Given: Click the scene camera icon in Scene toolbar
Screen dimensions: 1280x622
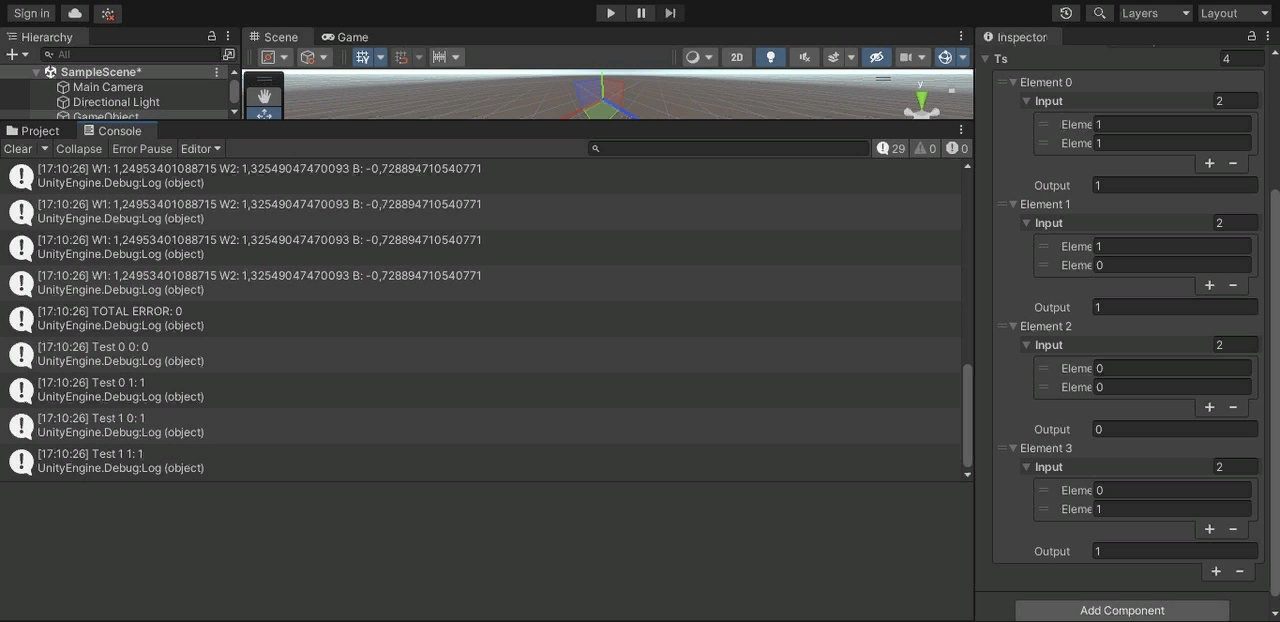Looking at the screenshot, I should [x=907, y=57].
